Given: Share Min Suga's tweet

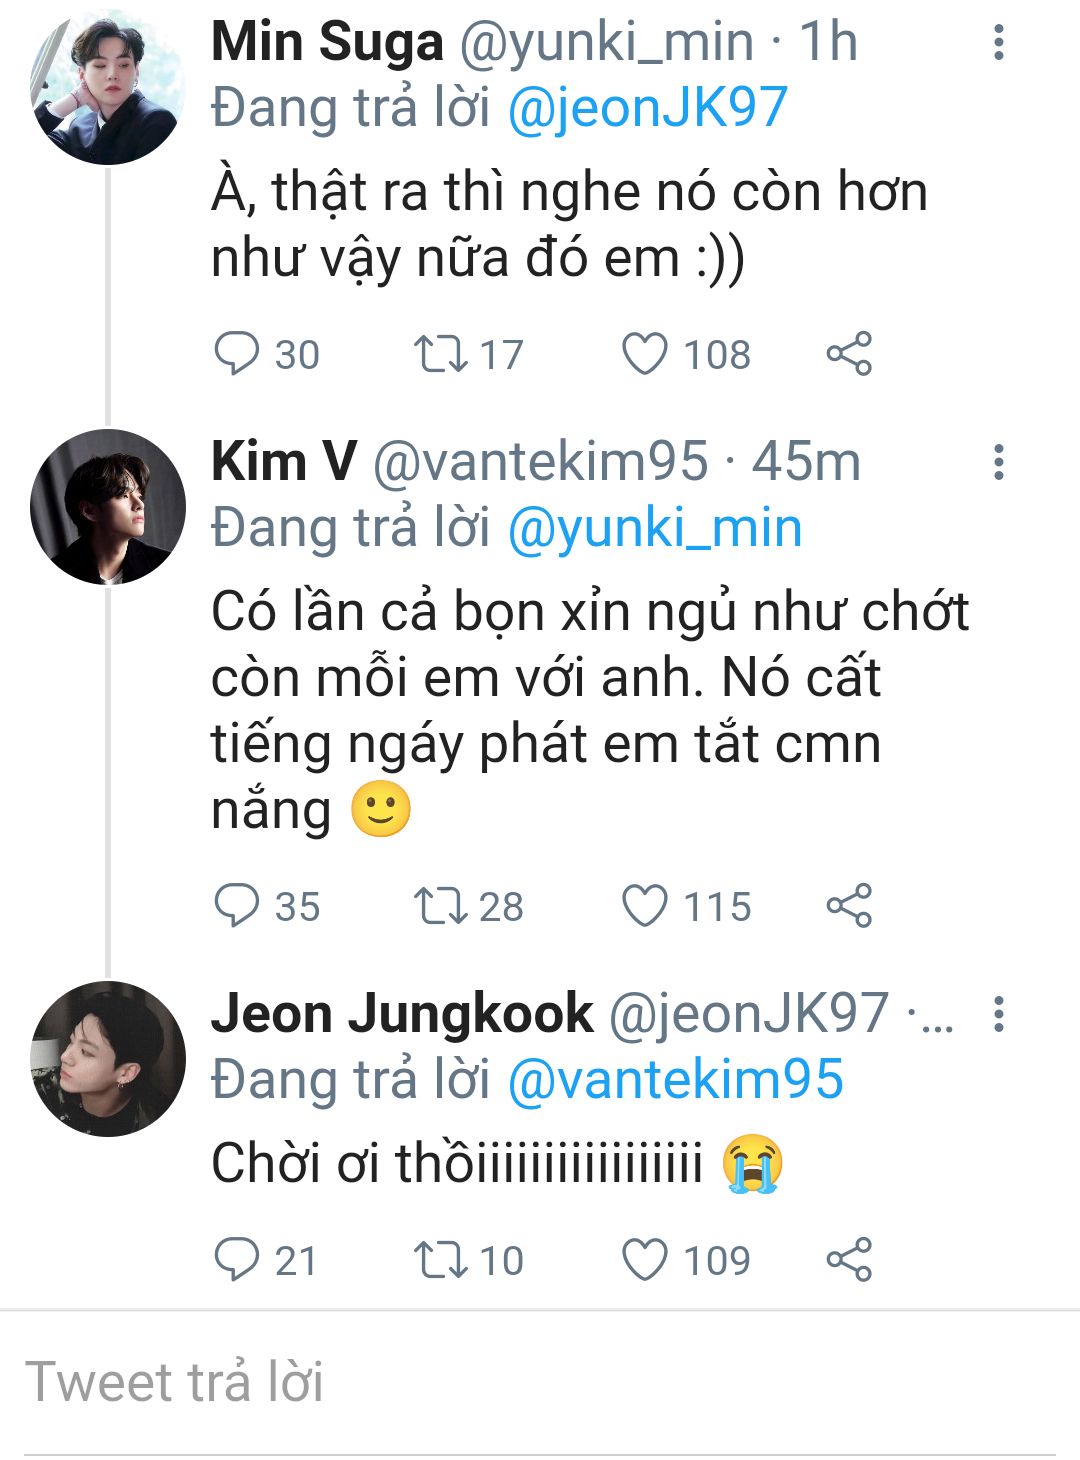Looking at the screenshot, I should coord(849,354).
